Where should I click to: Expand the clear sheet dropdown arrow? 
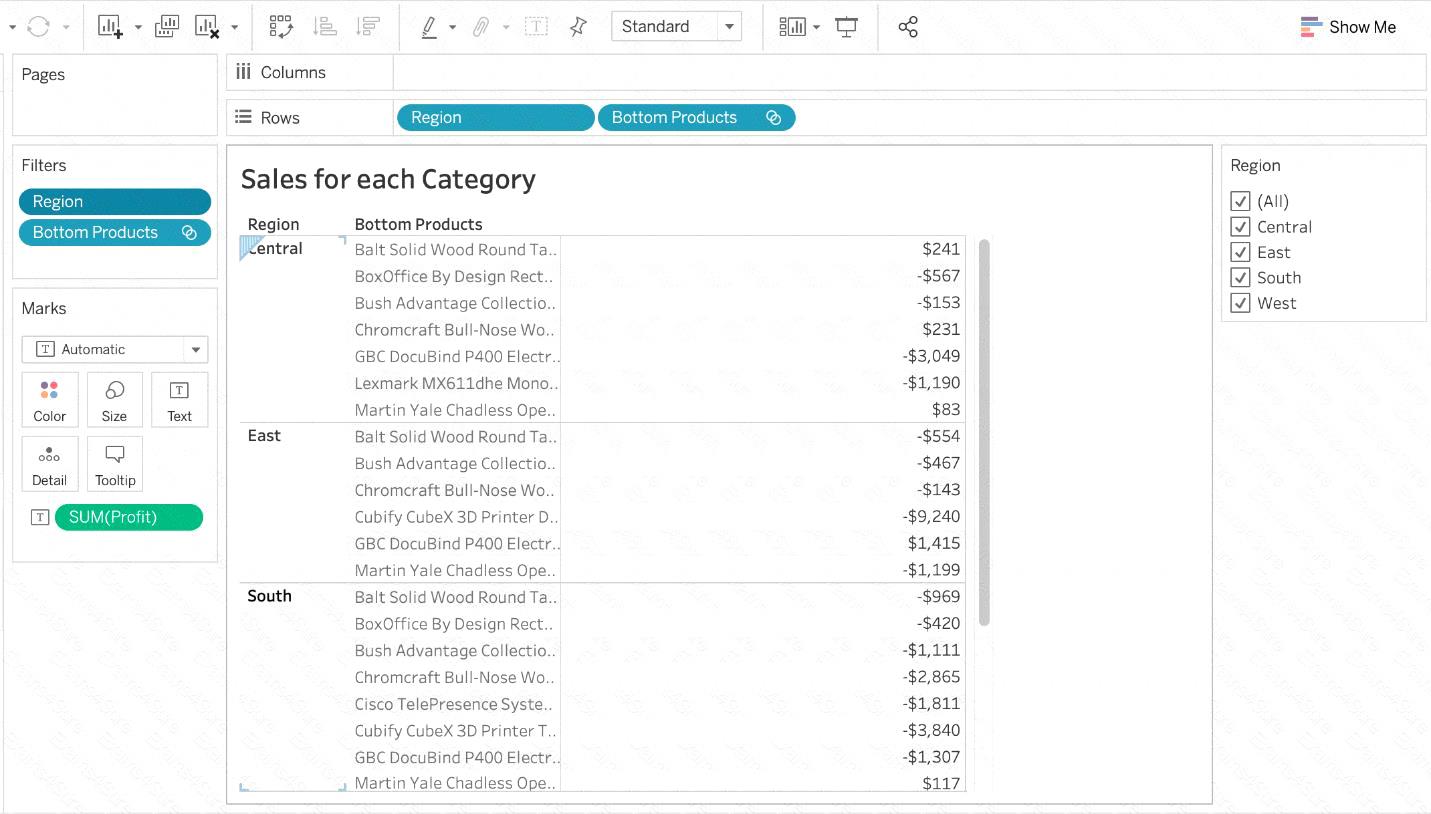[234, 28]
